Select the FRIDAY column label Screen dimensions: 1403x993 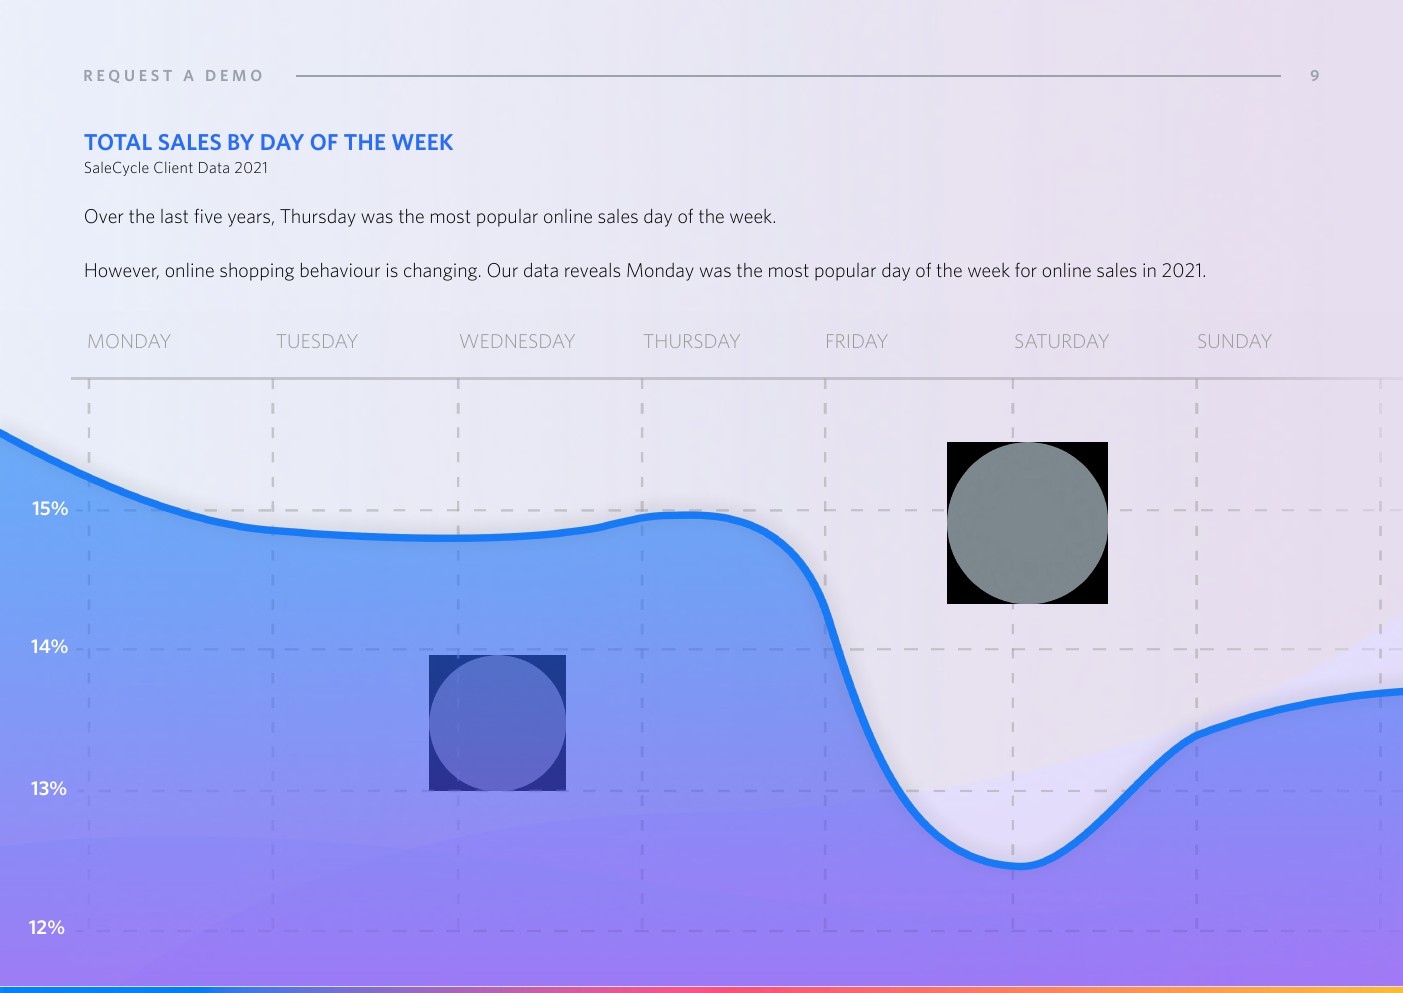[x=856, y=342]
